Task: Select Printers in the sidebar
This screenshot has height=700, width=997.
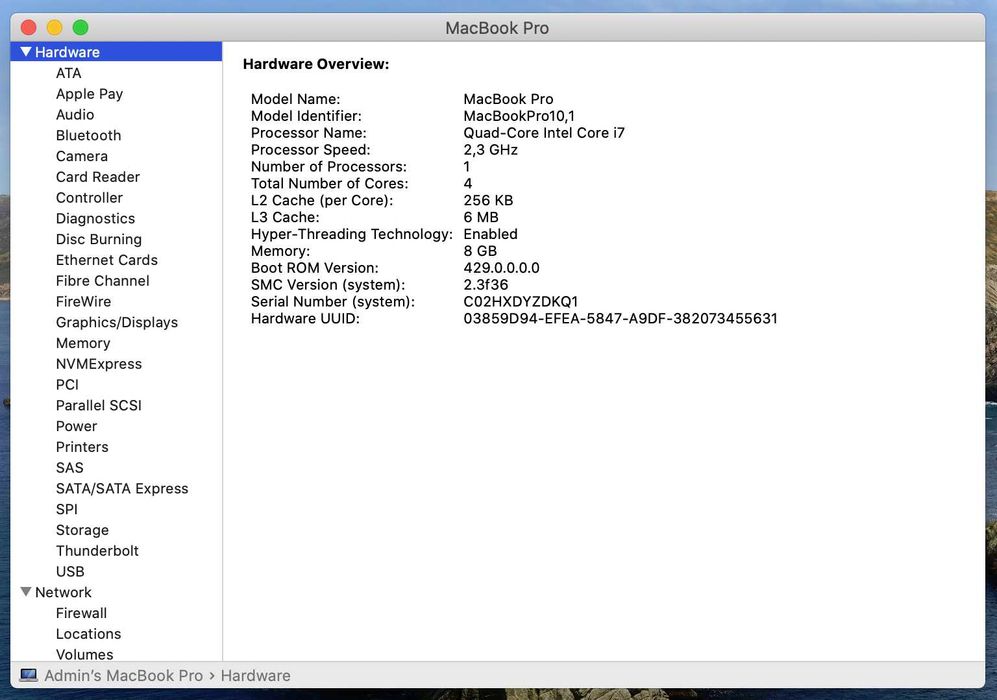Action: (x=82, y=447)
